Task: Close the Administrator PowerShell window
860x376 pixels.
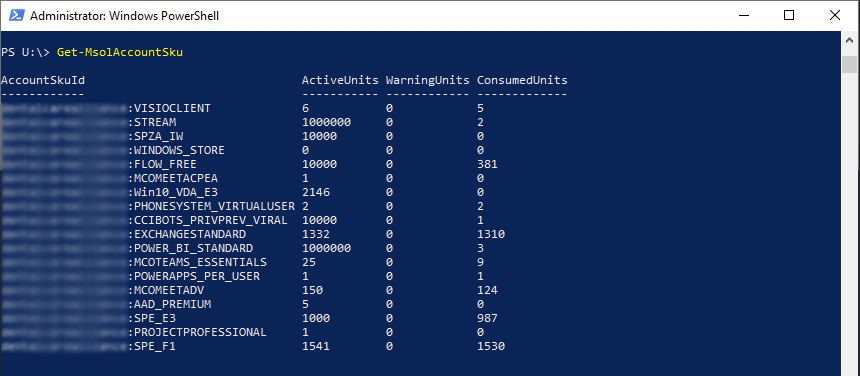Action: coord(835,15)
